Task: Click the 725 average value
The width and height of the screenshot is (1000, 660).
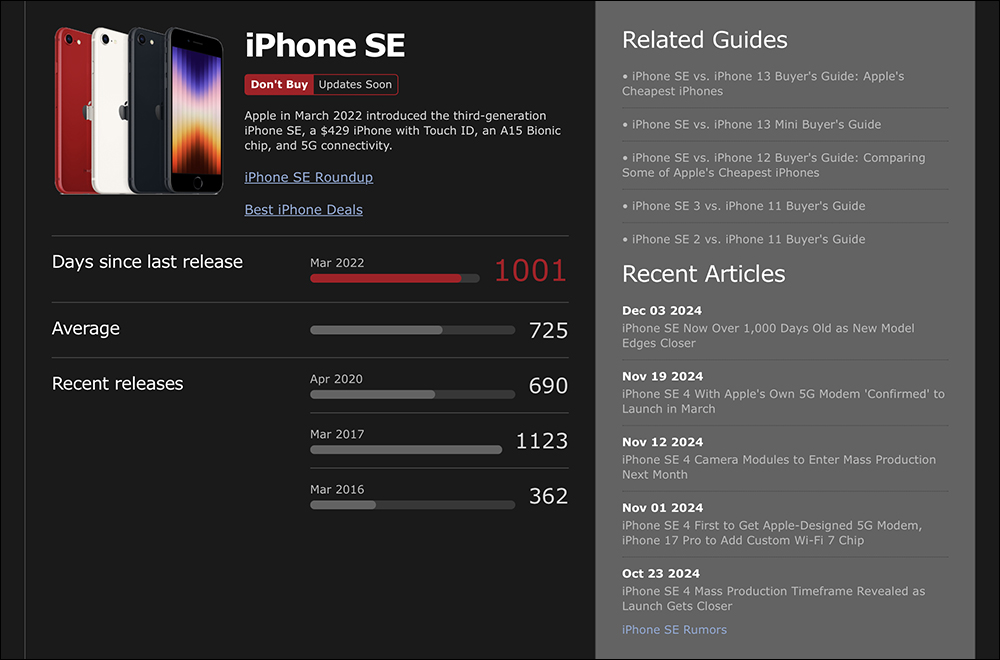Action: [x=548, y=330]
